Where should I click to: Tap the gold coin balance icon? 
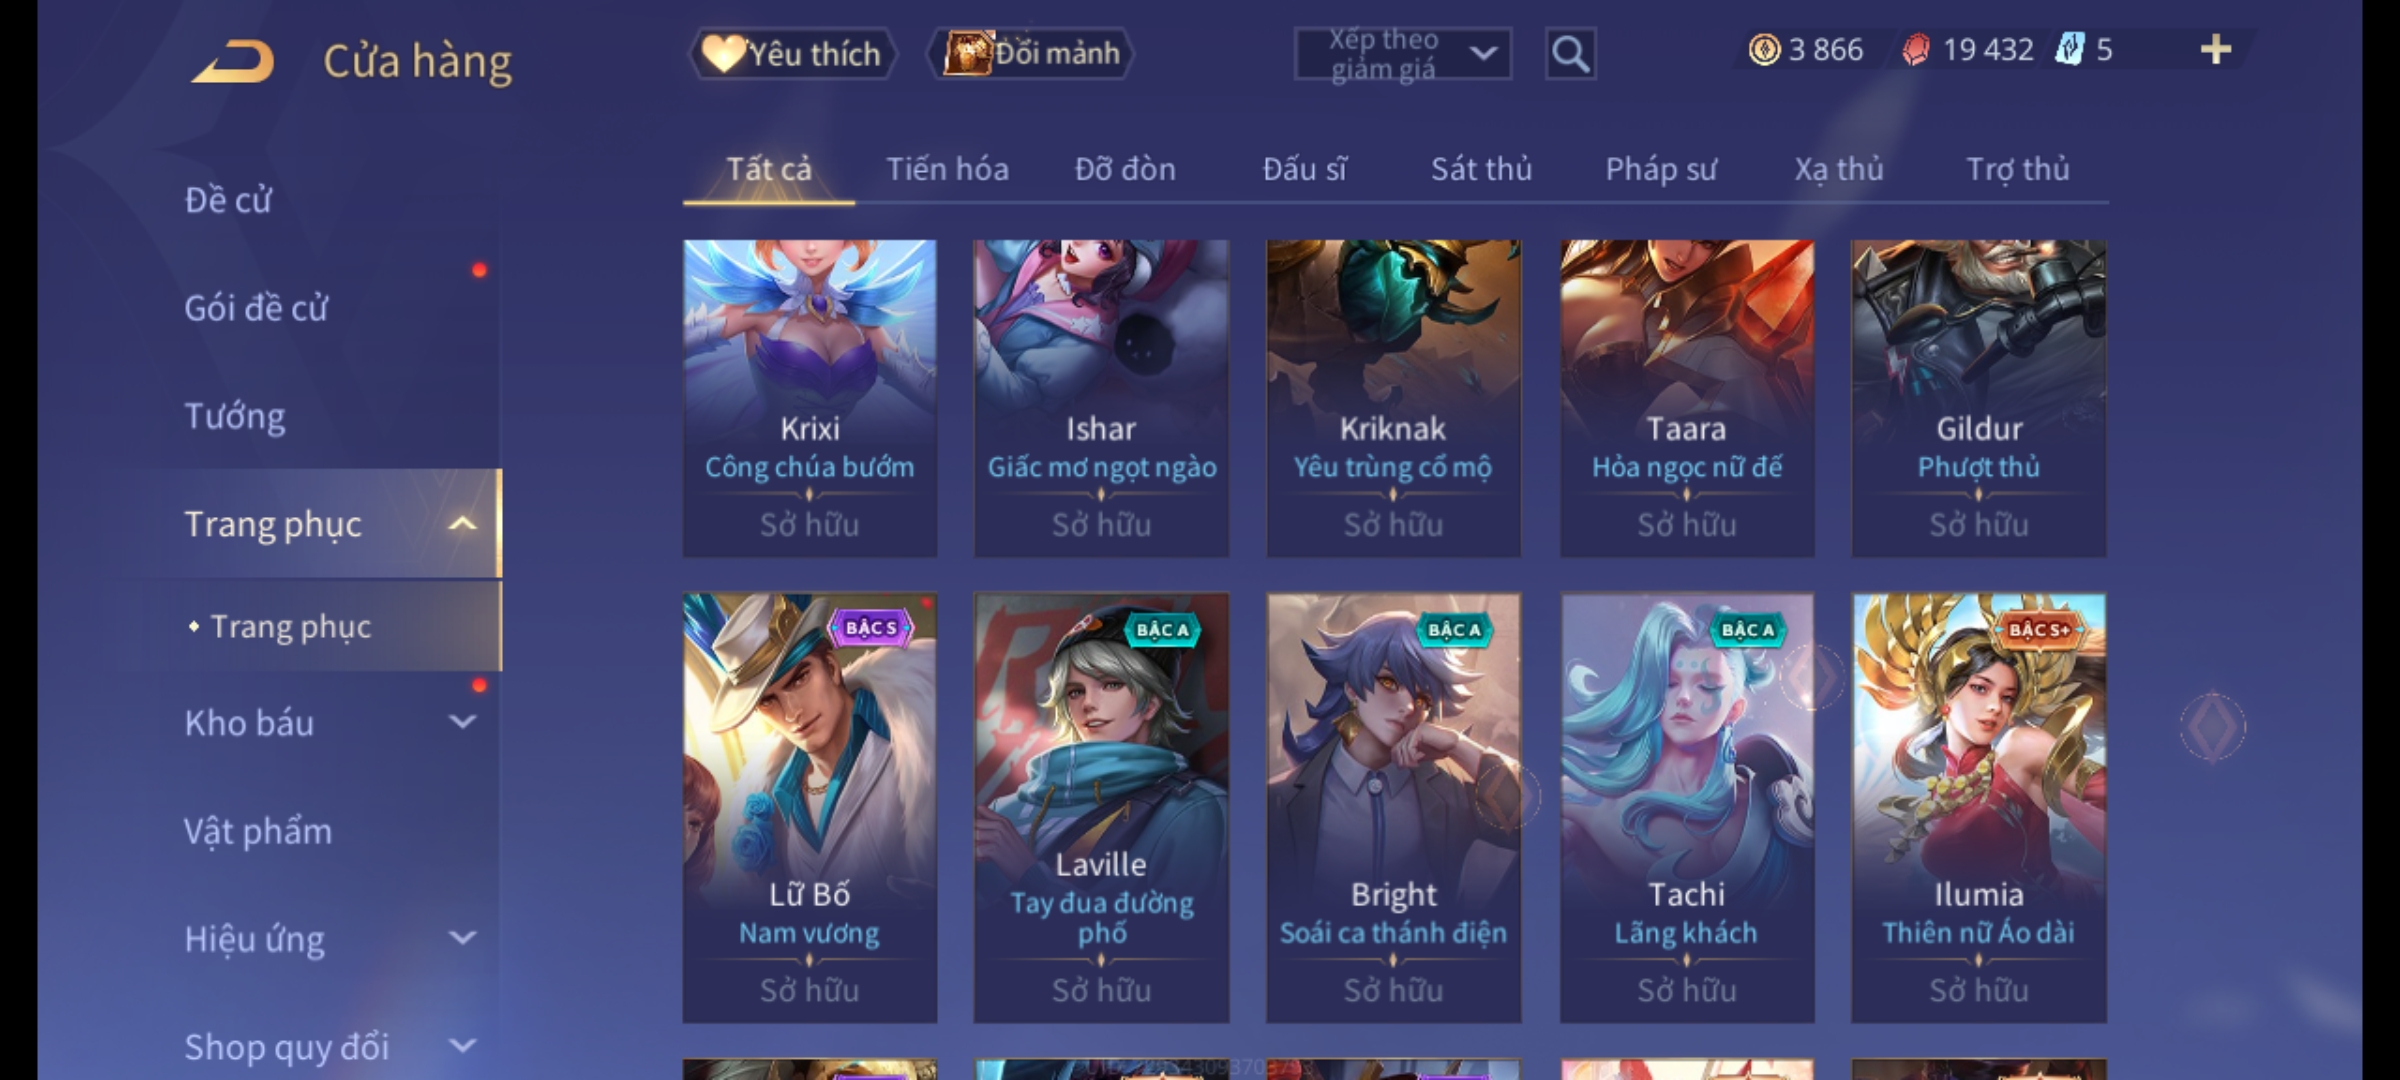1764,50
